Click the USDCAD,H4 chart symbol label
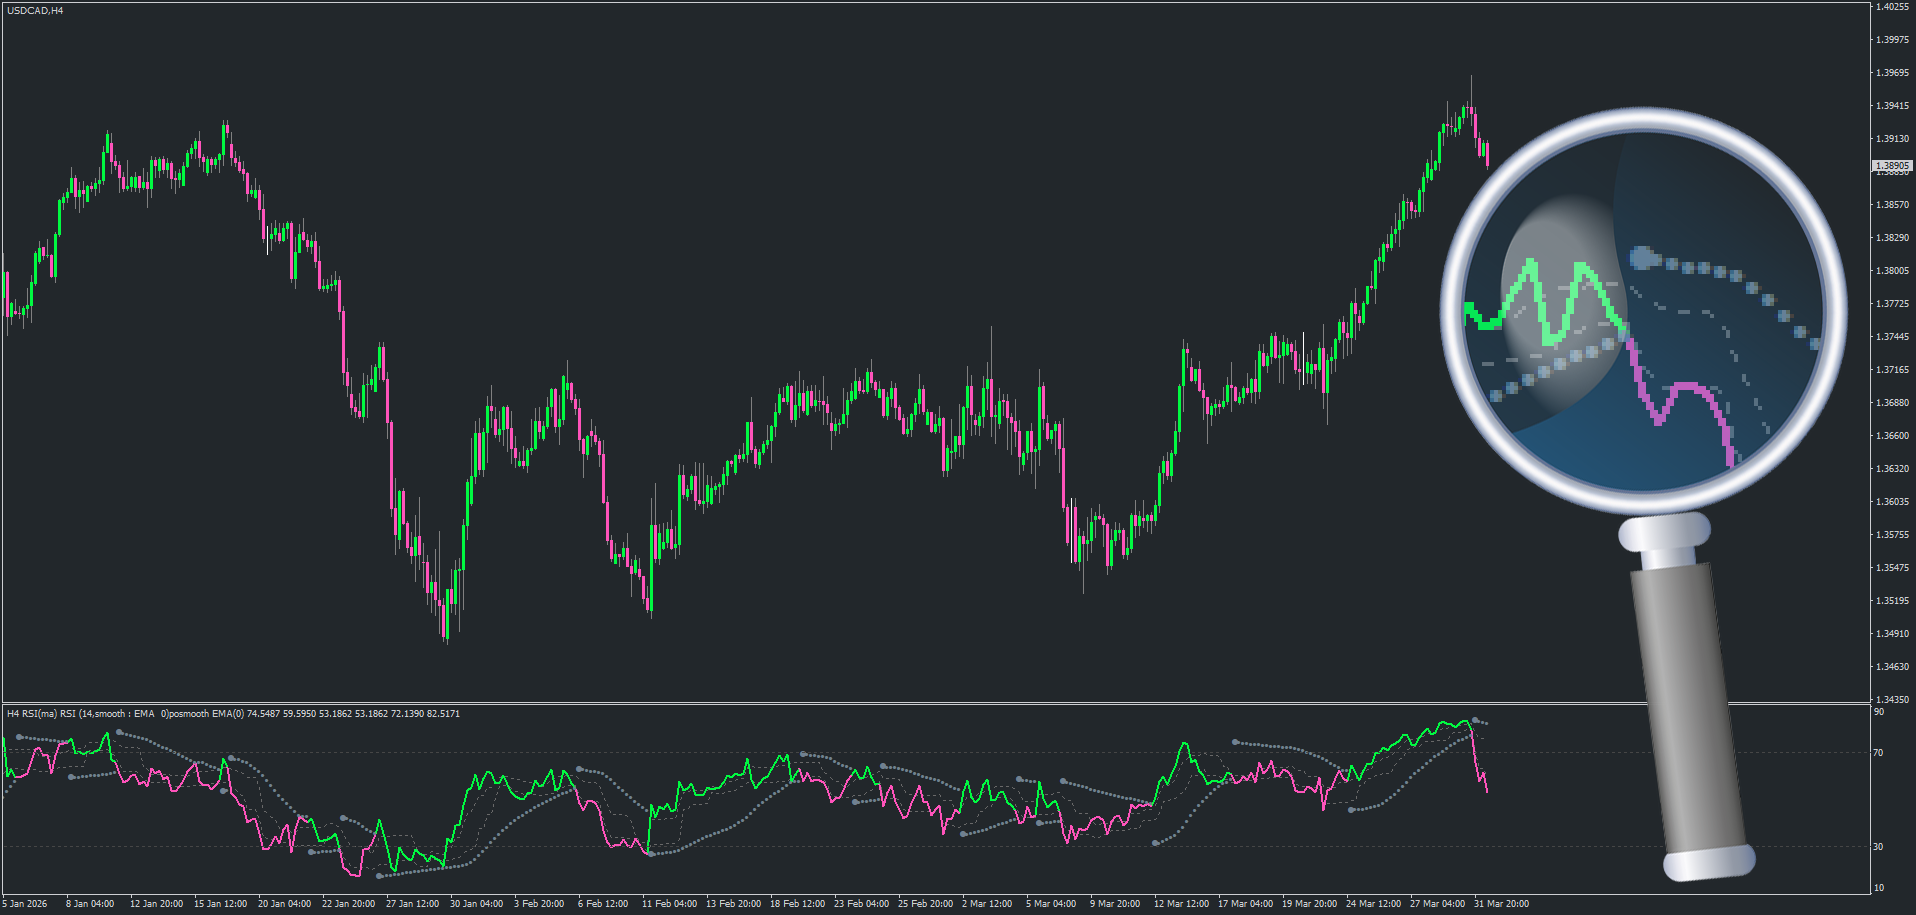Image resolution: width=1916 pixels, height=915 pixels. pos(35,10)
